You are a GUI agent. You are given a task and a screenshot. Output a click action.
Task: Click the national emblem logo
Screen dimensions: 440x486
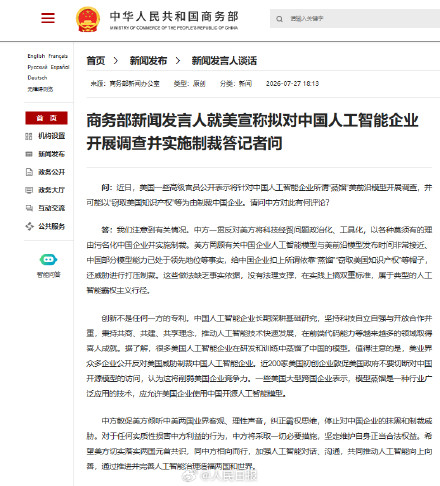coord(88,19)
